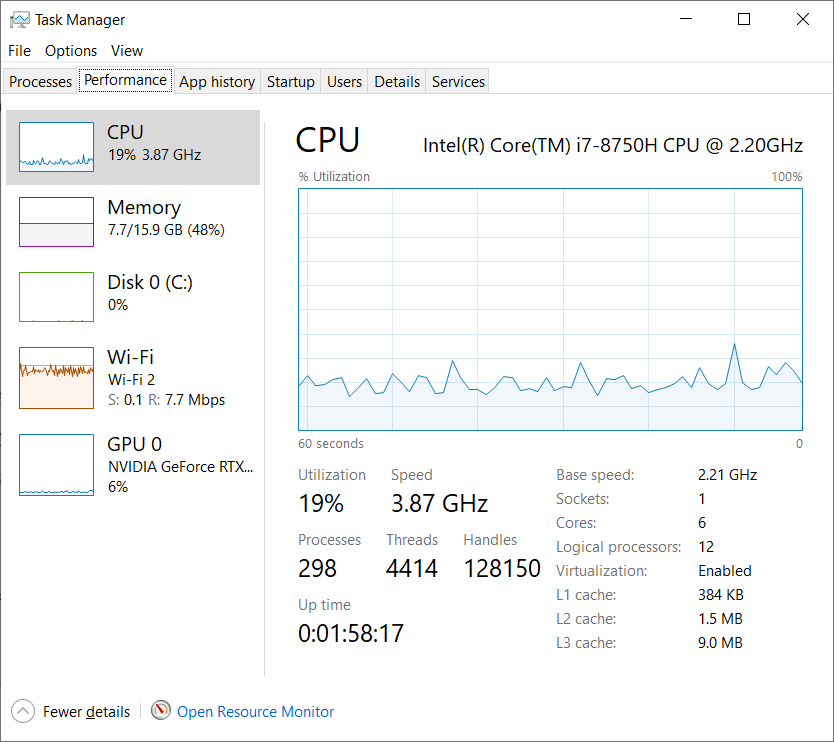Open the File menu
The width and height of the screenshot is (834, 742).
(20, 51)
